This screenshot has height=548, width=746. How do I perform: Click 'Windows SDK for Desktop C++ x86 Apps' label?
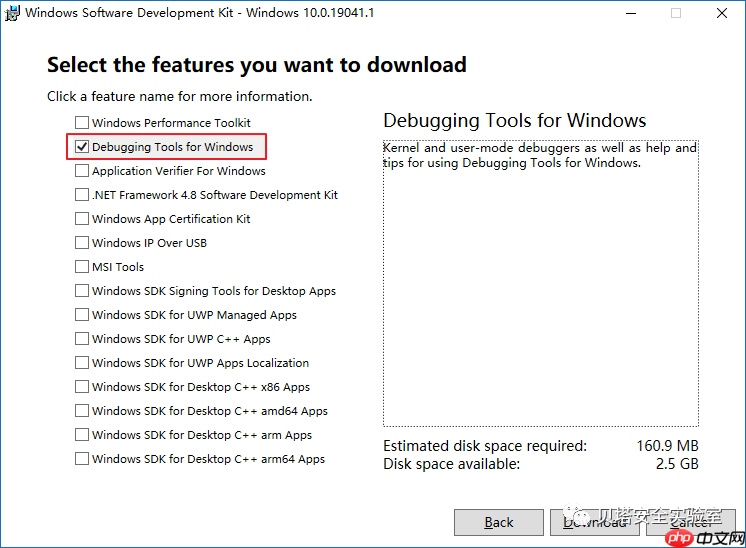[x=201, y=387]
